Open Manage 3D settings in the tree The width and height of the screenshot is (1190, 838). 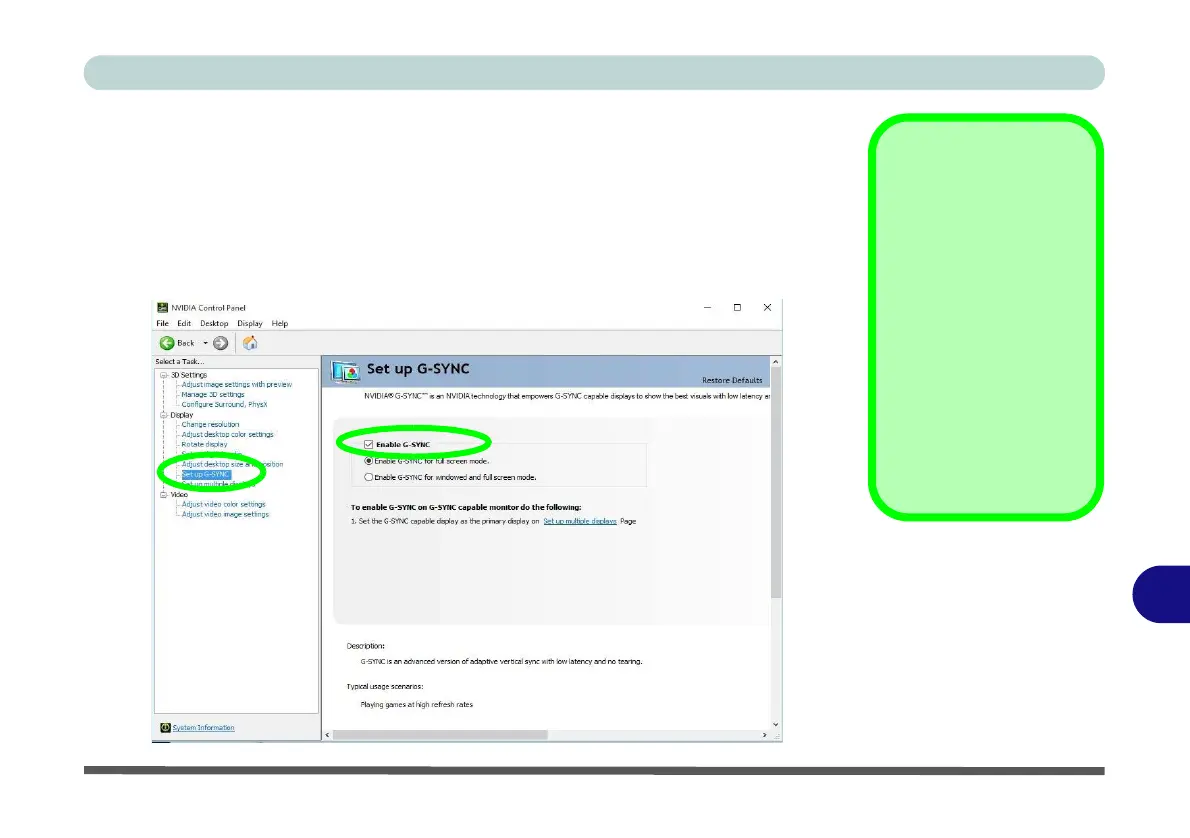point(213,395)
